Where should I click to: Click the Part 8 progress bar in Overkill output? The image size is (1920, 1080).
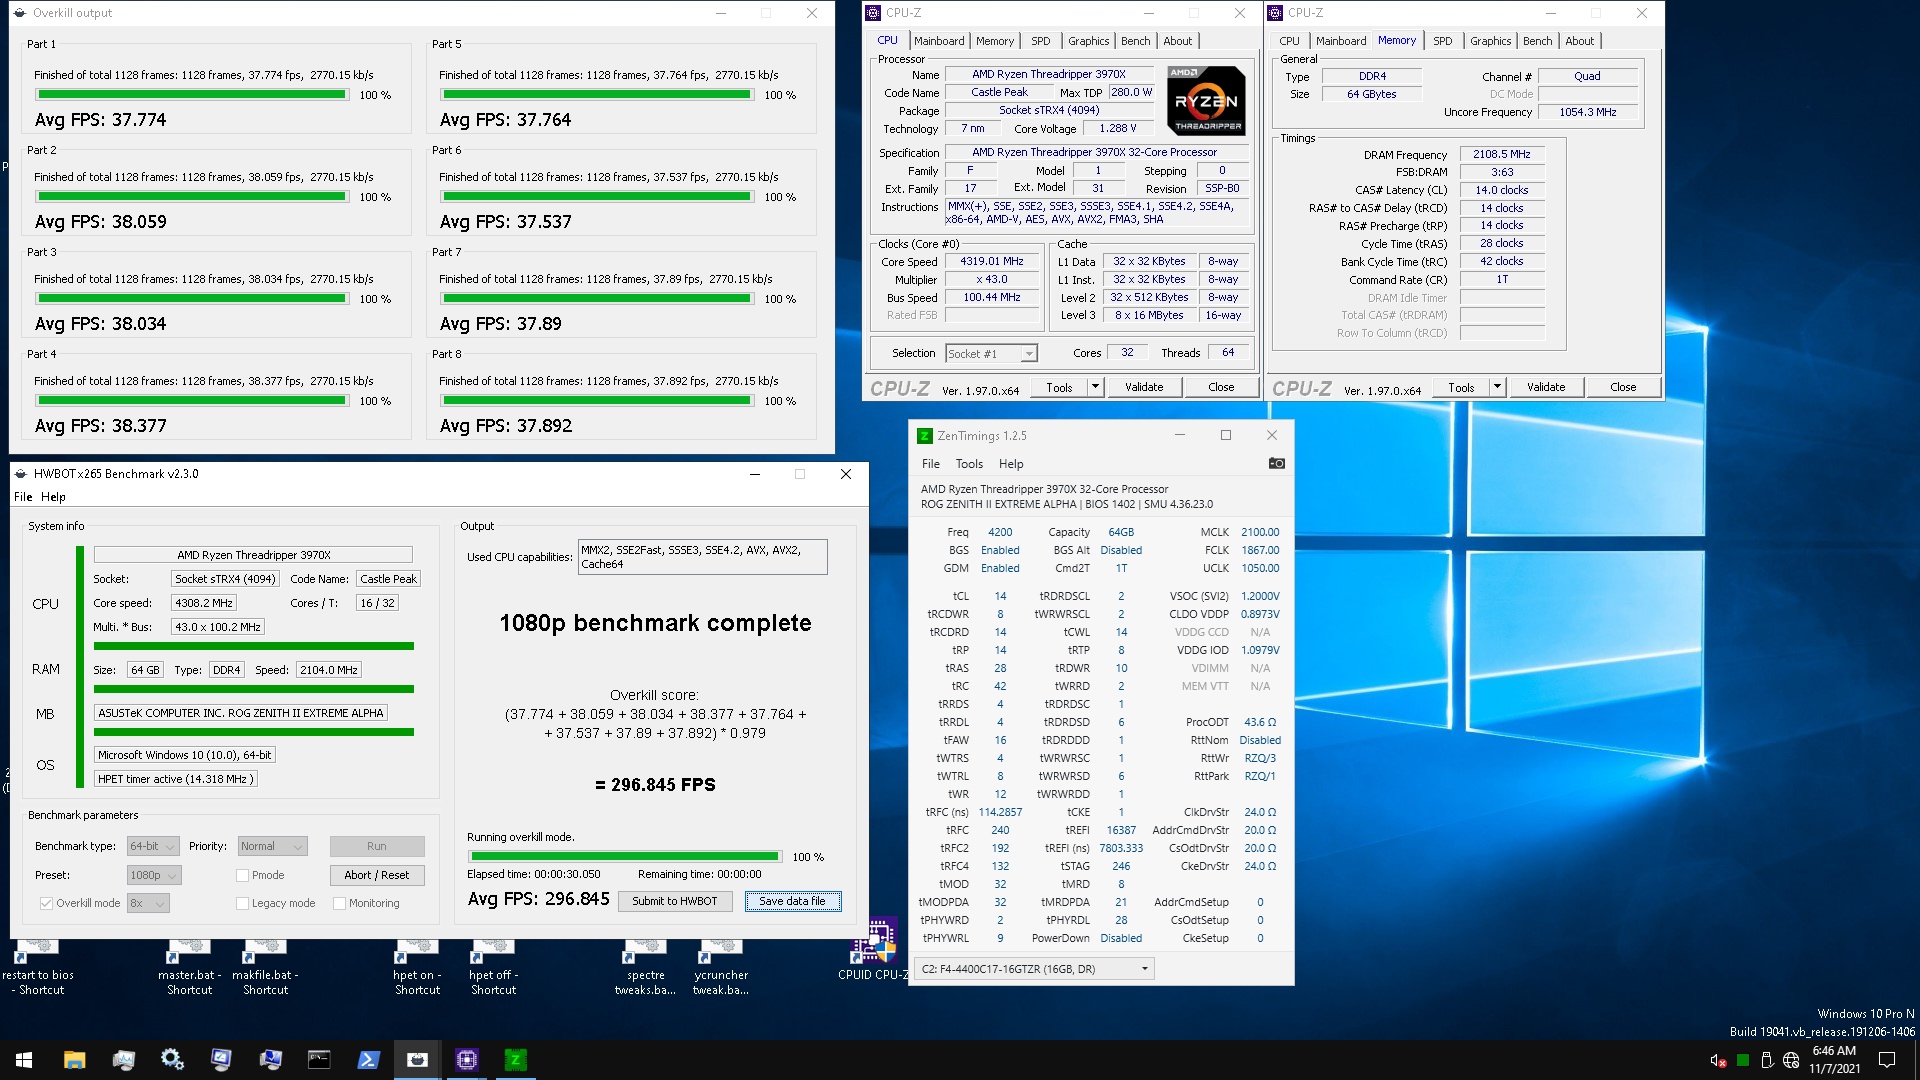(x=597, y=400)
